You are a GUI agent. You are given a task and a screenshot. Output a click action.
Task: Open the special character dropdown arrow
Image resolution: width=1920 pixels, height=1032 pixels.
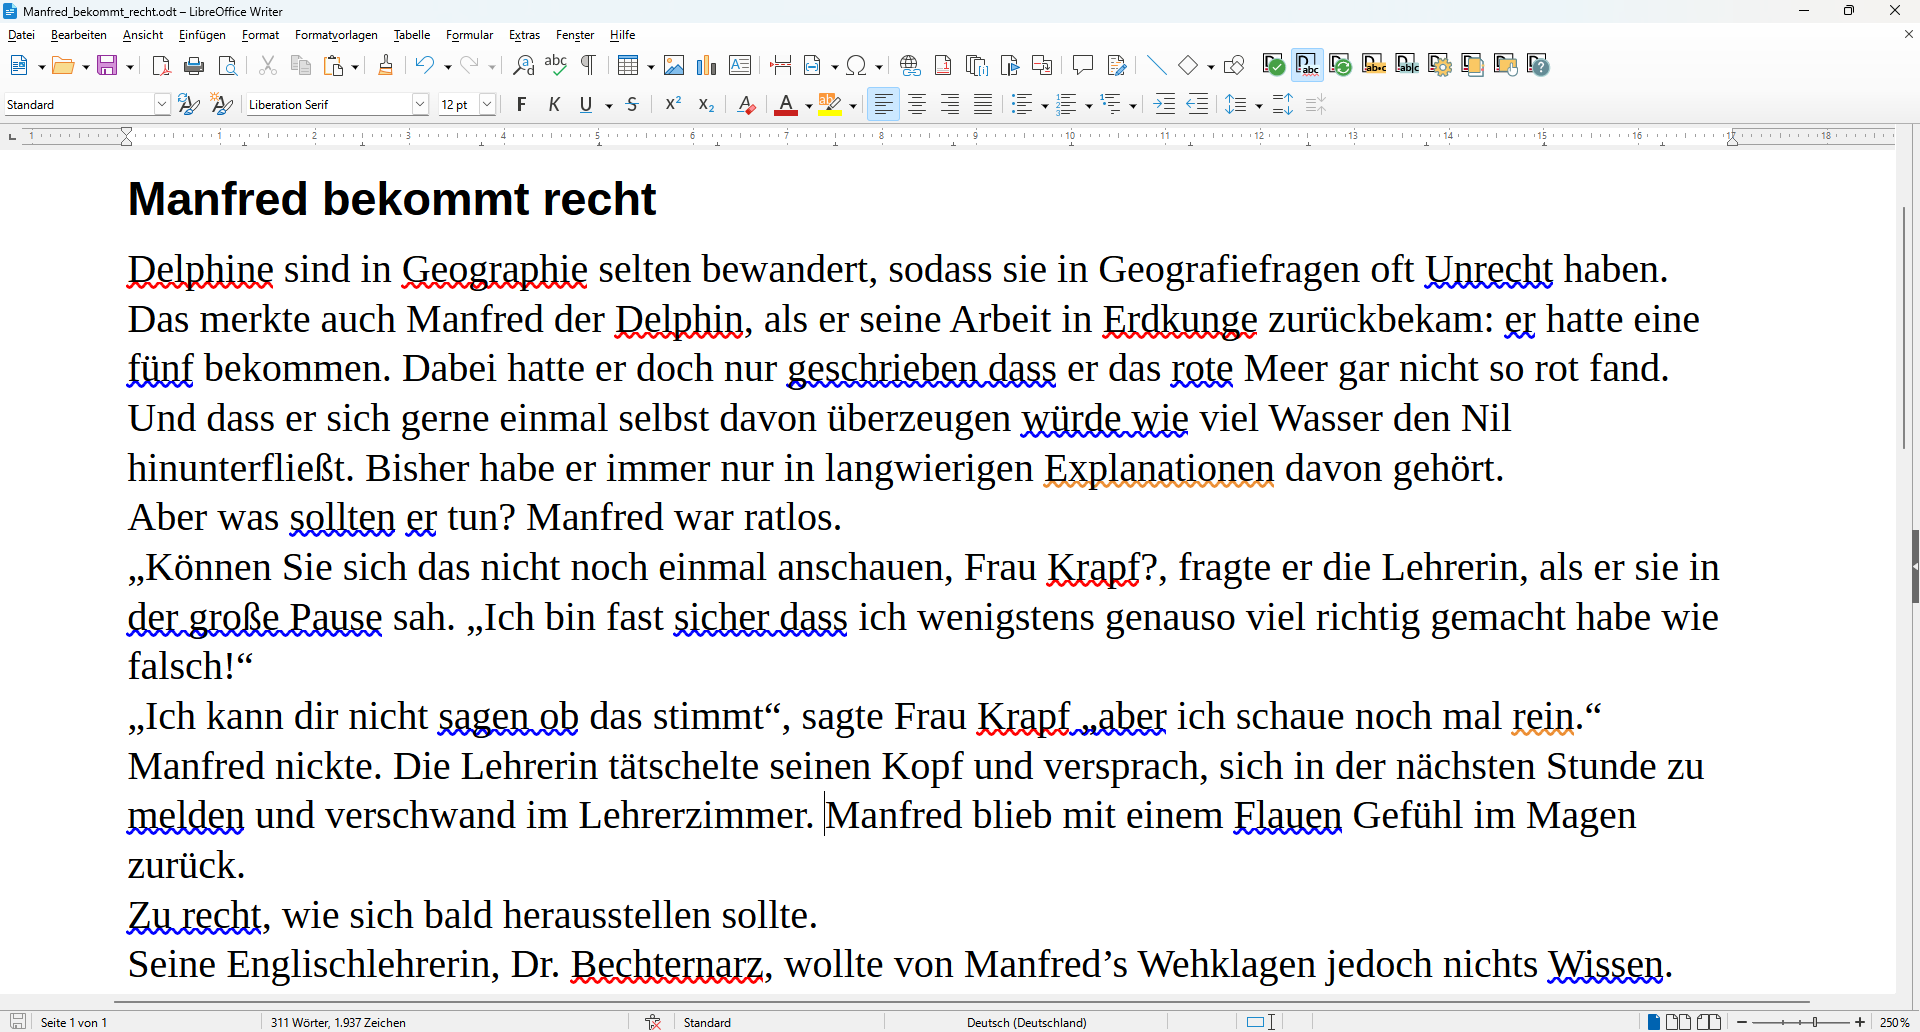(x=879, y=67)
